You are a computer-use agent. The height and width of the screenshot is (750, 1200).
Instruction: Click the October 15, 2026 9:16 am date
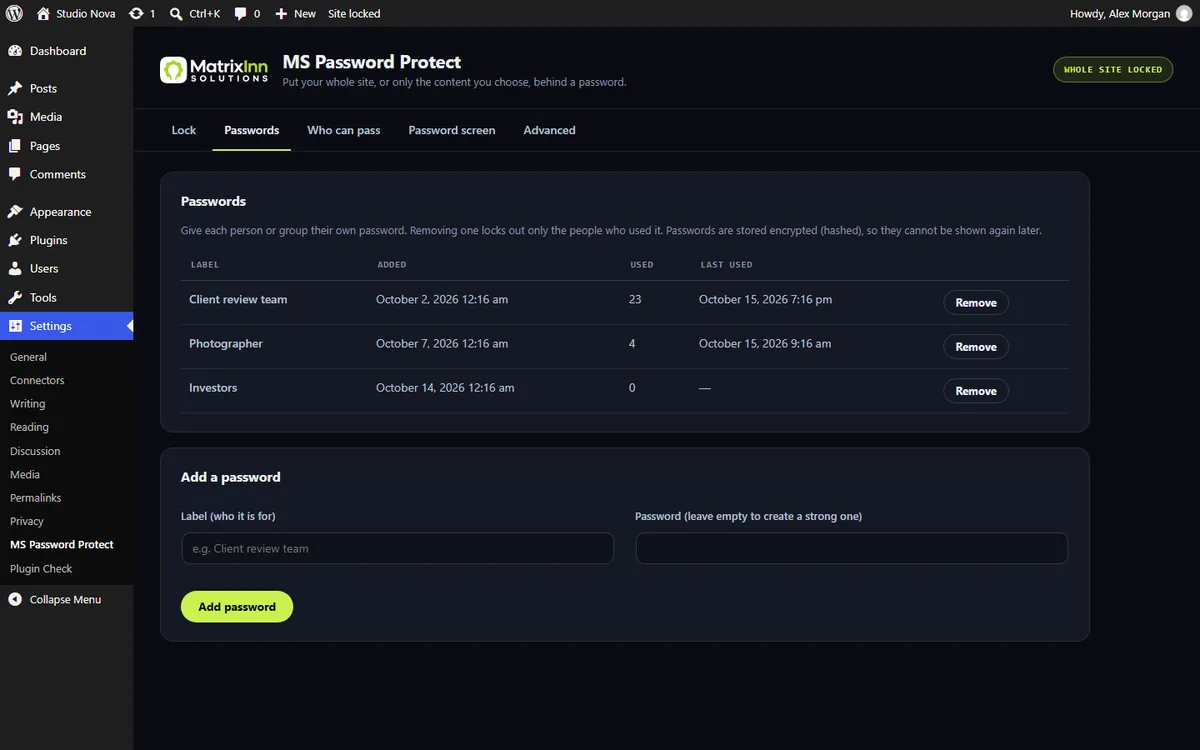pyautogui.click(x=765, y=344)
